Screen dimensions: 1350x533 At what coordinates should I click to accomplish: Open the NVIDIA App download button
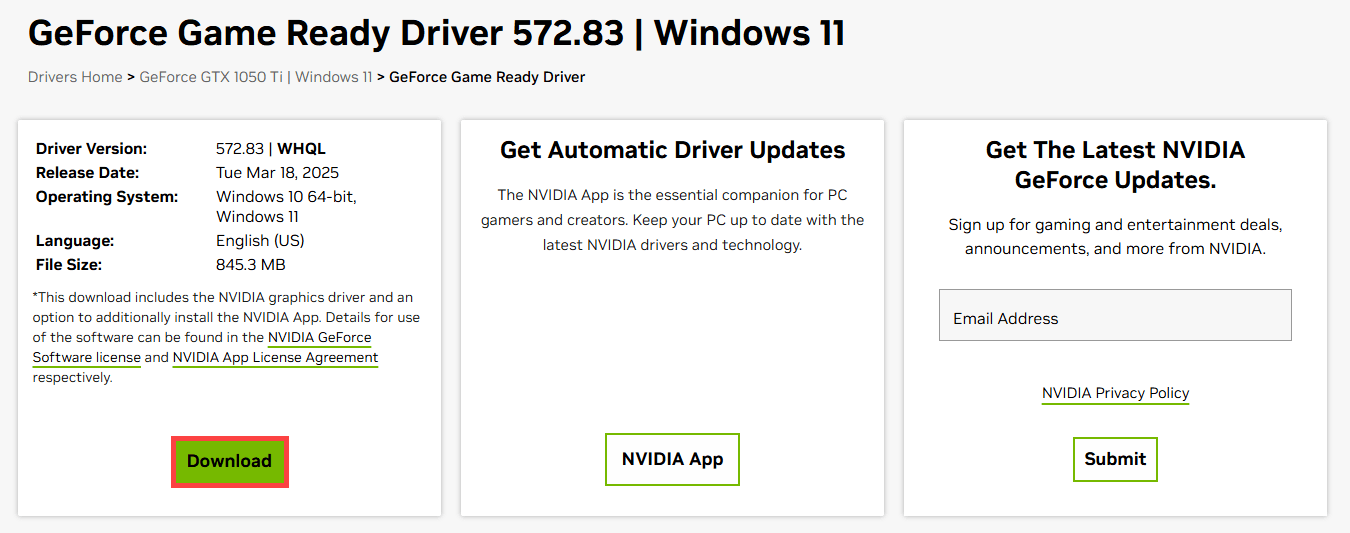672,460
